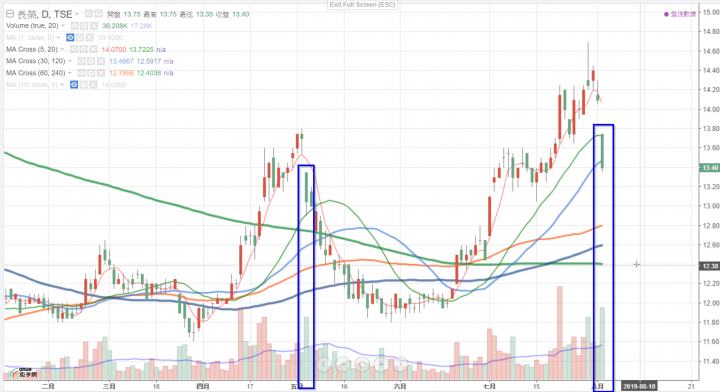Click the 12.38 crosshair price label on axis
720x392 pixels.
[709, 266]
